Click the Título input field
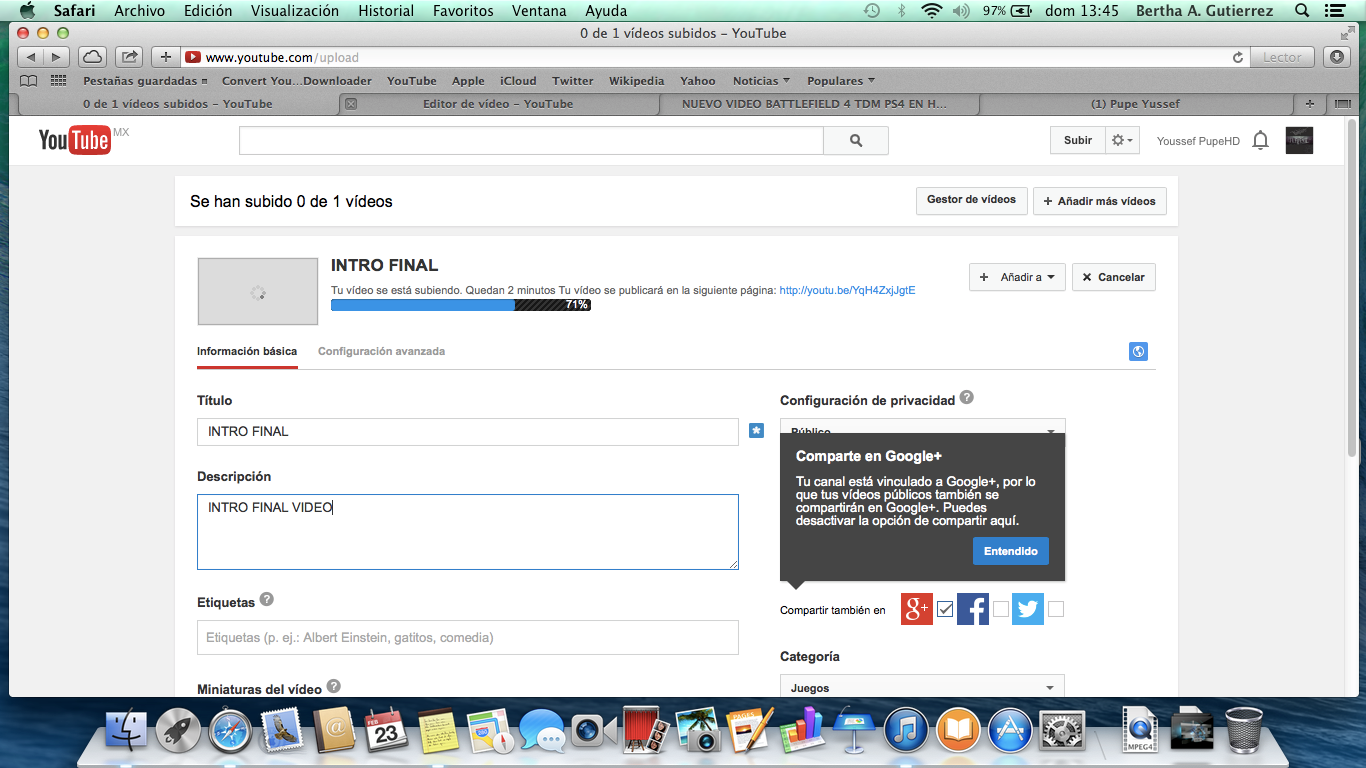The image size is (1366, 768). pos(468,431)
